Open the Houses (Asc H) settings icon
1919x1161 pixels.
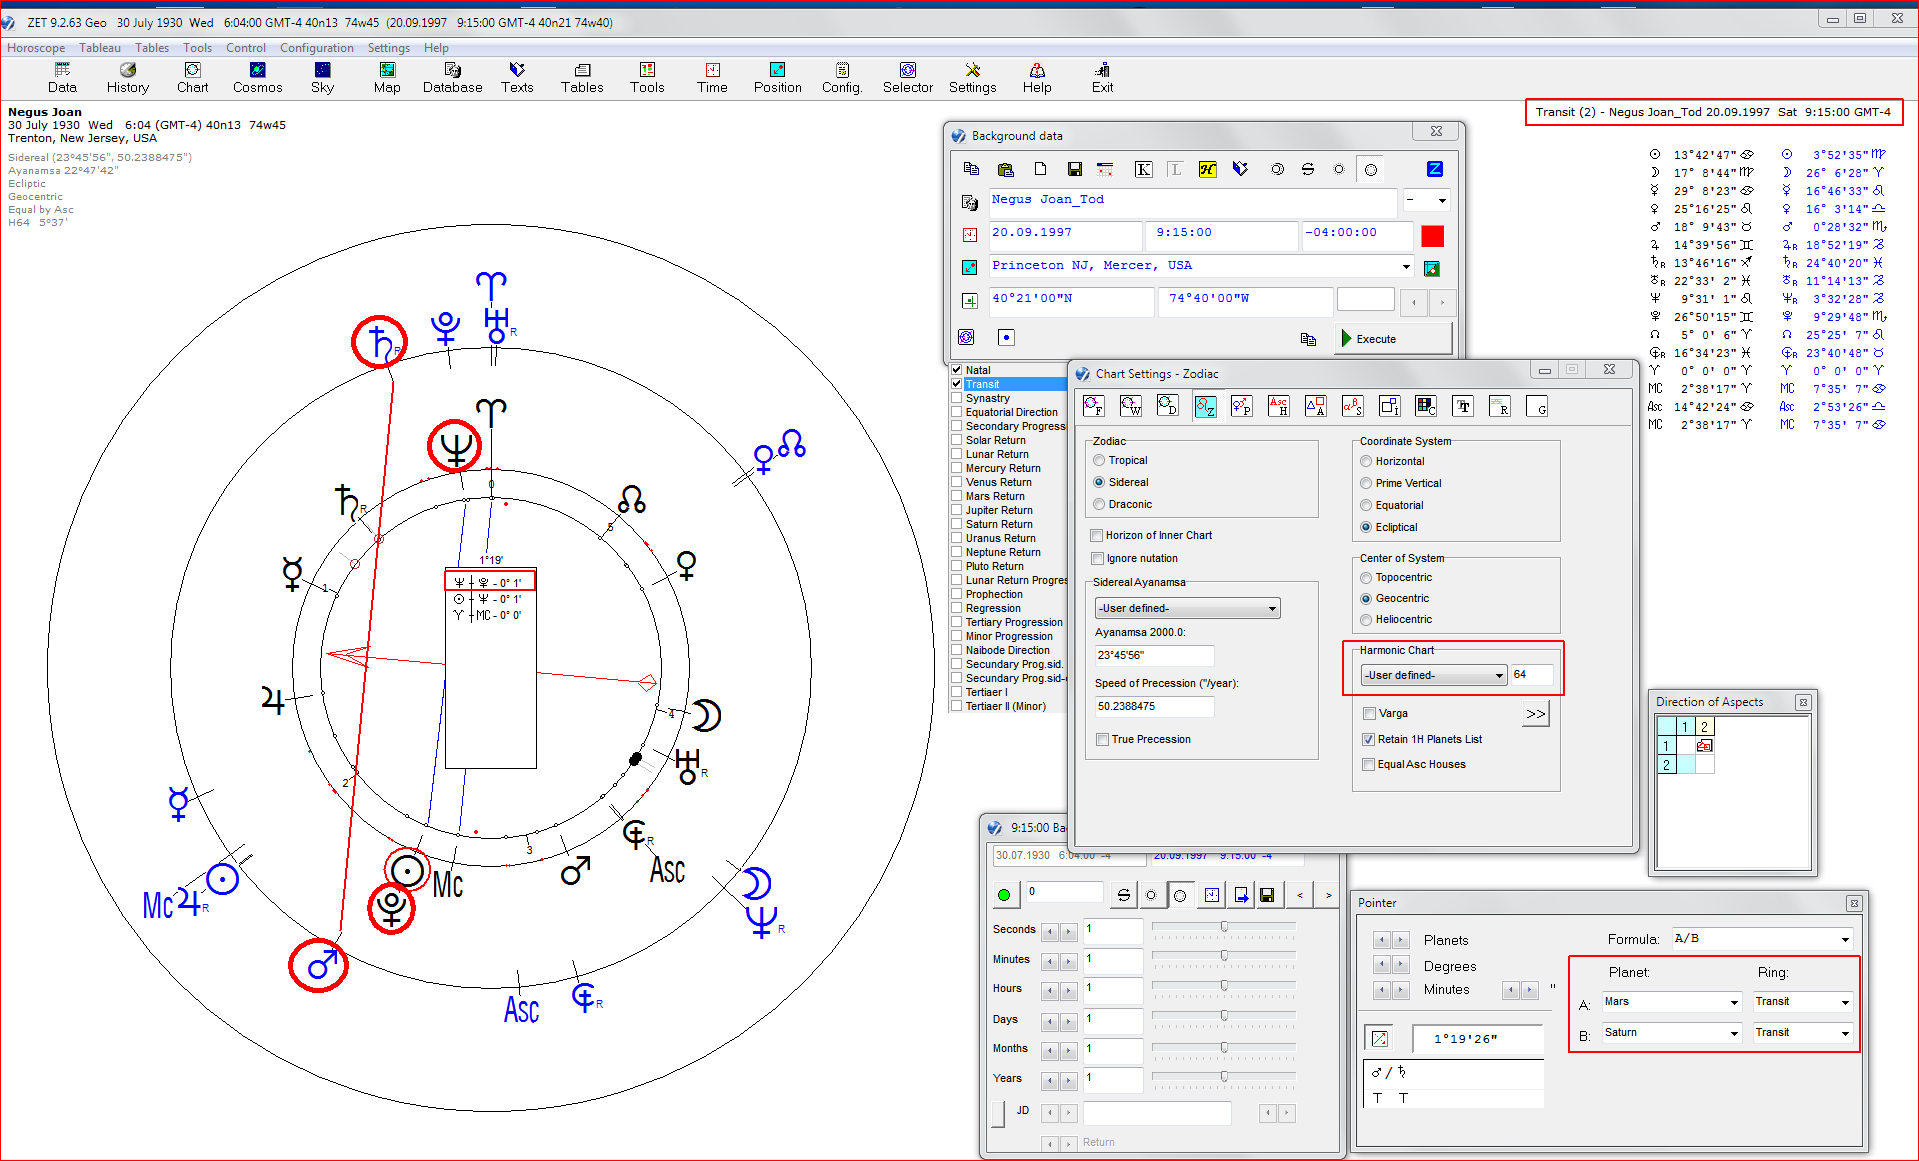(1278, 406)
